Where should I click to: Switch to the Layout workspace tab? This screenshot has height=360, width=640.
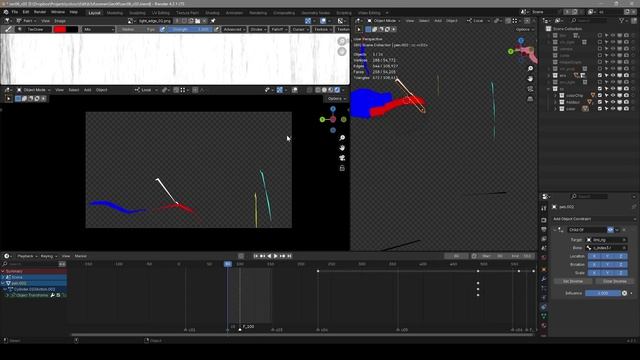click(x=94, y=13)
